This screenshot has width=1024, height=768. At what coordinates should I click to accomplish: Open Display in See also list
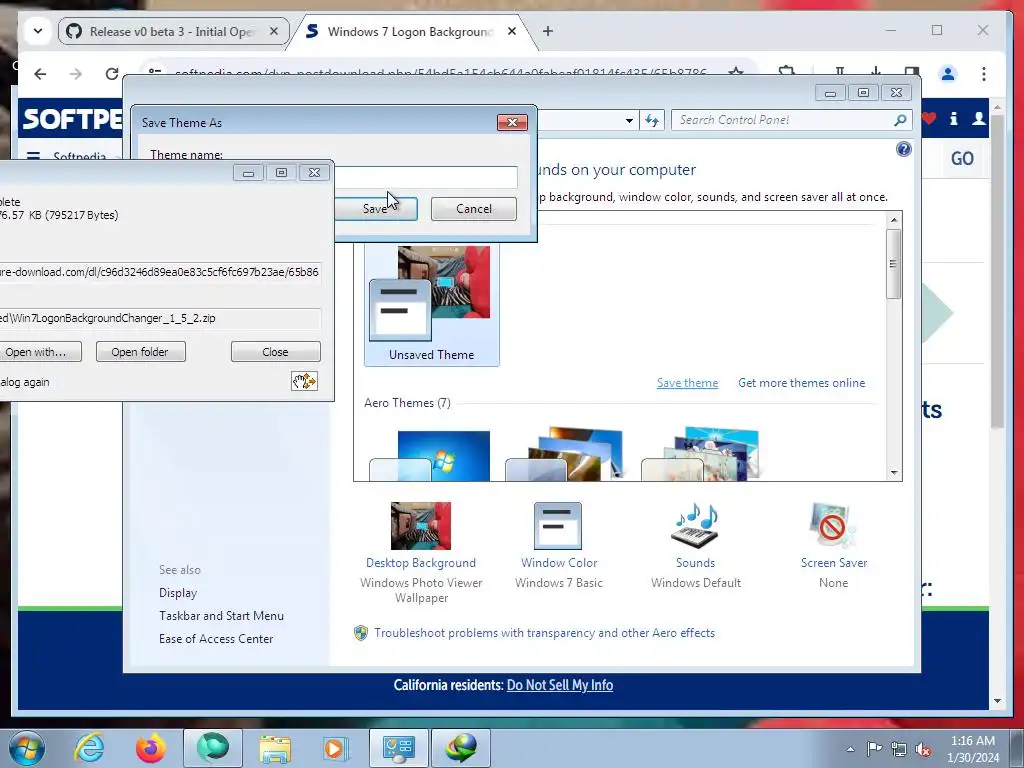click(x=178, y=593)
